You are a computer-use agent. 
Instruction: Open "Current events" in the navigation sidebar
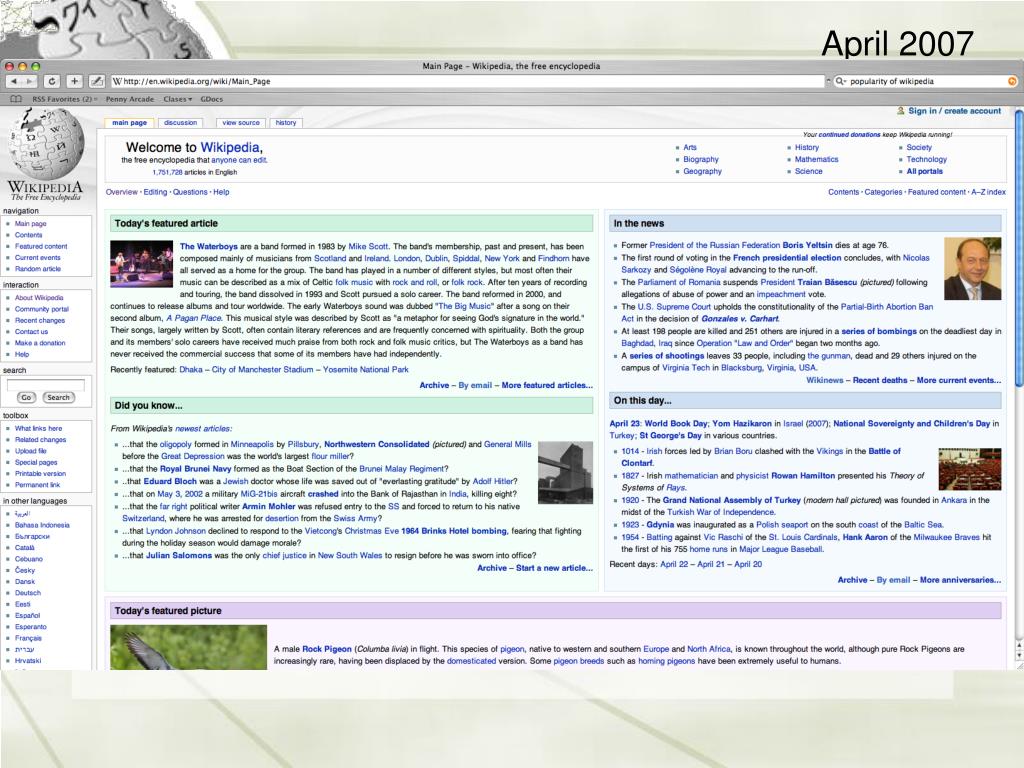pos(37,257)
